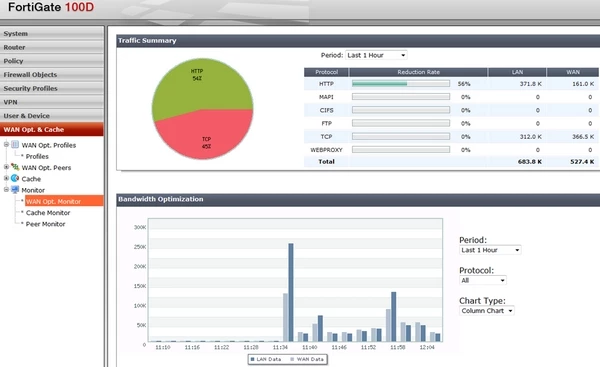Click the WAN Opt. Peers icon
This screenshot has height=367, width=600.
pyautogui.click(x=15, y=167)
